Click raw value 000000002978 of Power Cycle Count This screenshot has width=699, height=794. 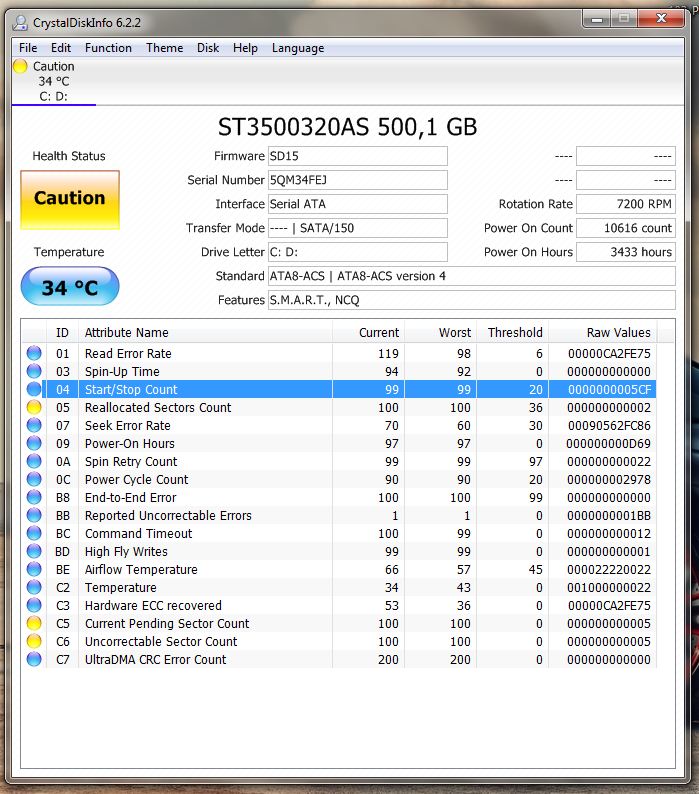click(x=609, y=480)
